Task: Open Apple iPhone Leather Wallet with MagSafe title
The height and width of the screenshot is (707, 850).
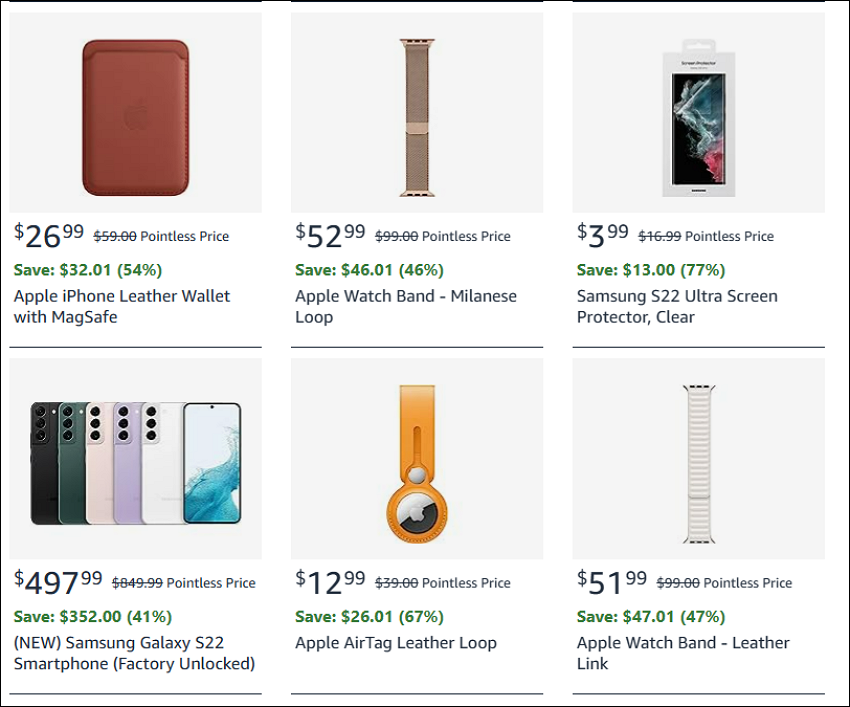Action: coord(122,306)
